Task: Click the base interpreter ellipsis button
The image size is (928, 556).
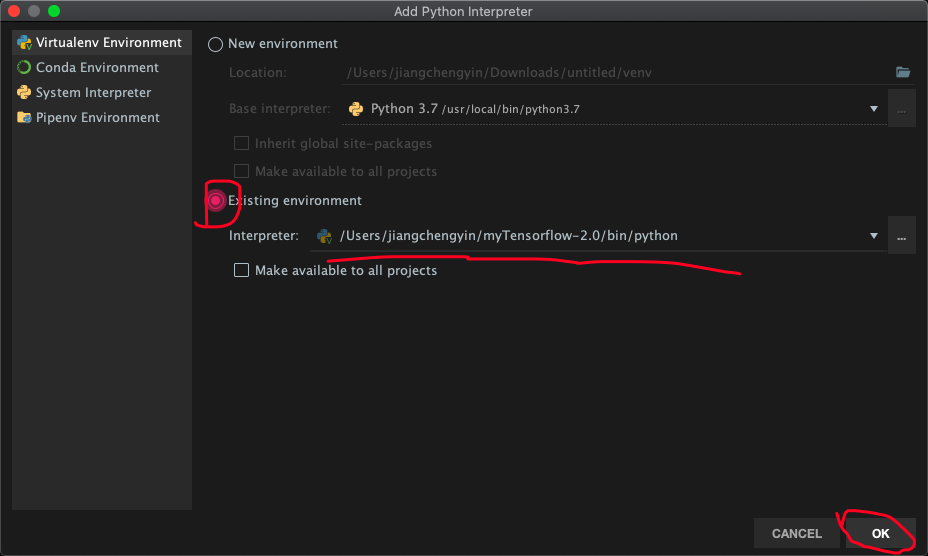Action: [x=901, y=109]
